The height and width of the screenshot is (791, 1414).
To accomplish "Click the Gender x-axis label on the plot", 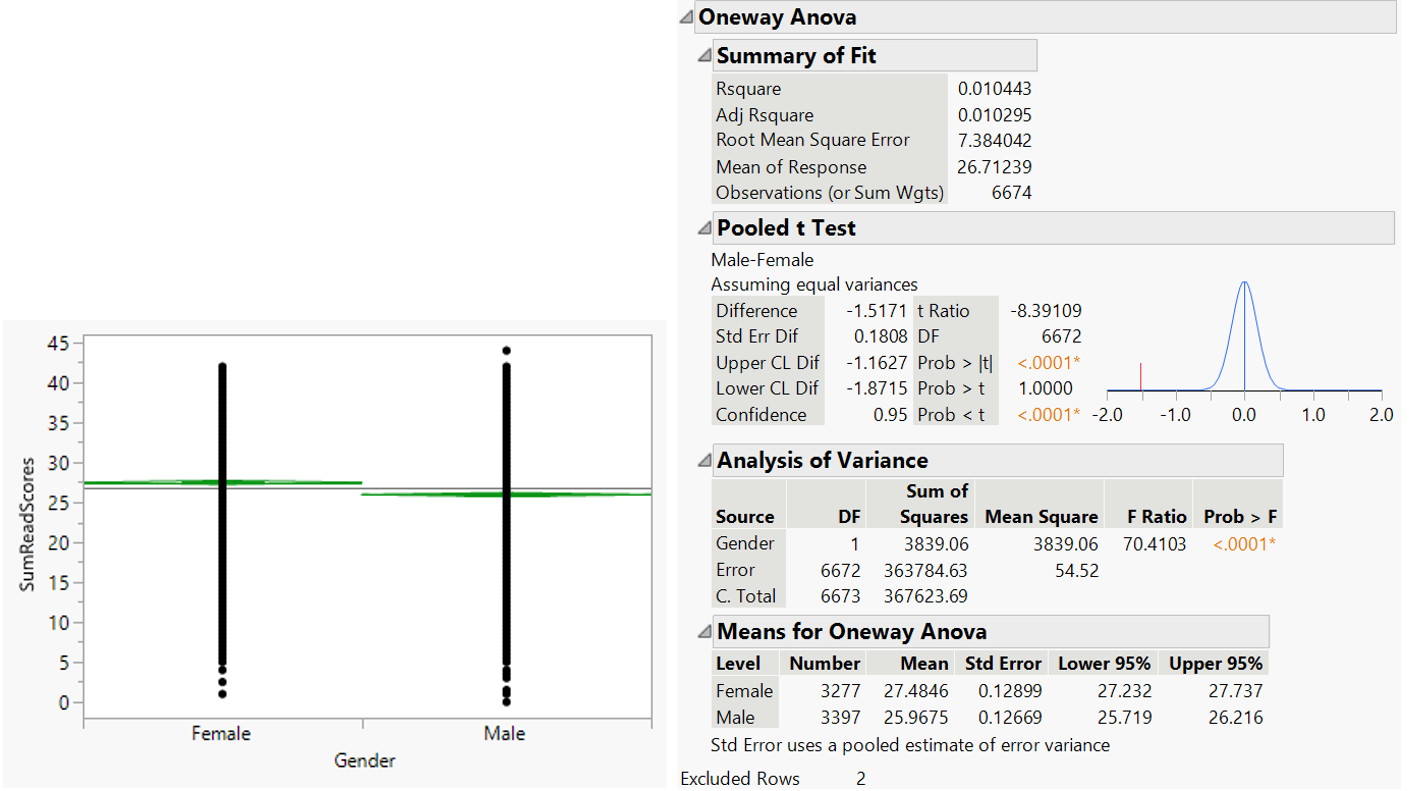I will click(x=365, y=761).
